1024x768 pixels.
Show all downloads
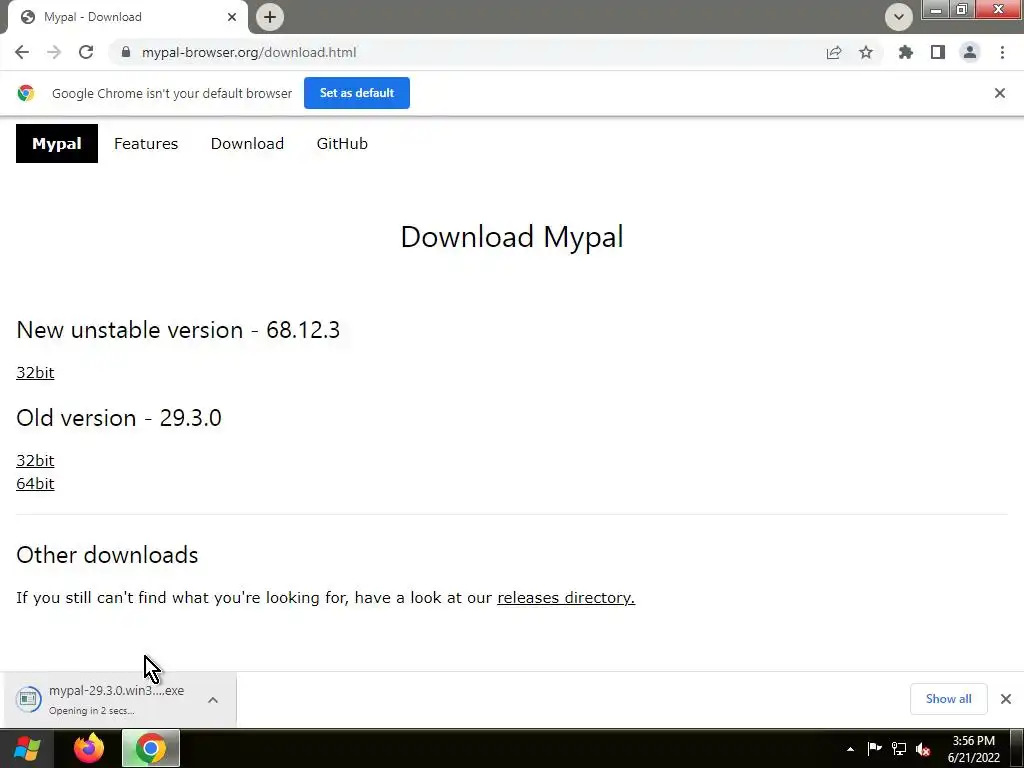948,699
